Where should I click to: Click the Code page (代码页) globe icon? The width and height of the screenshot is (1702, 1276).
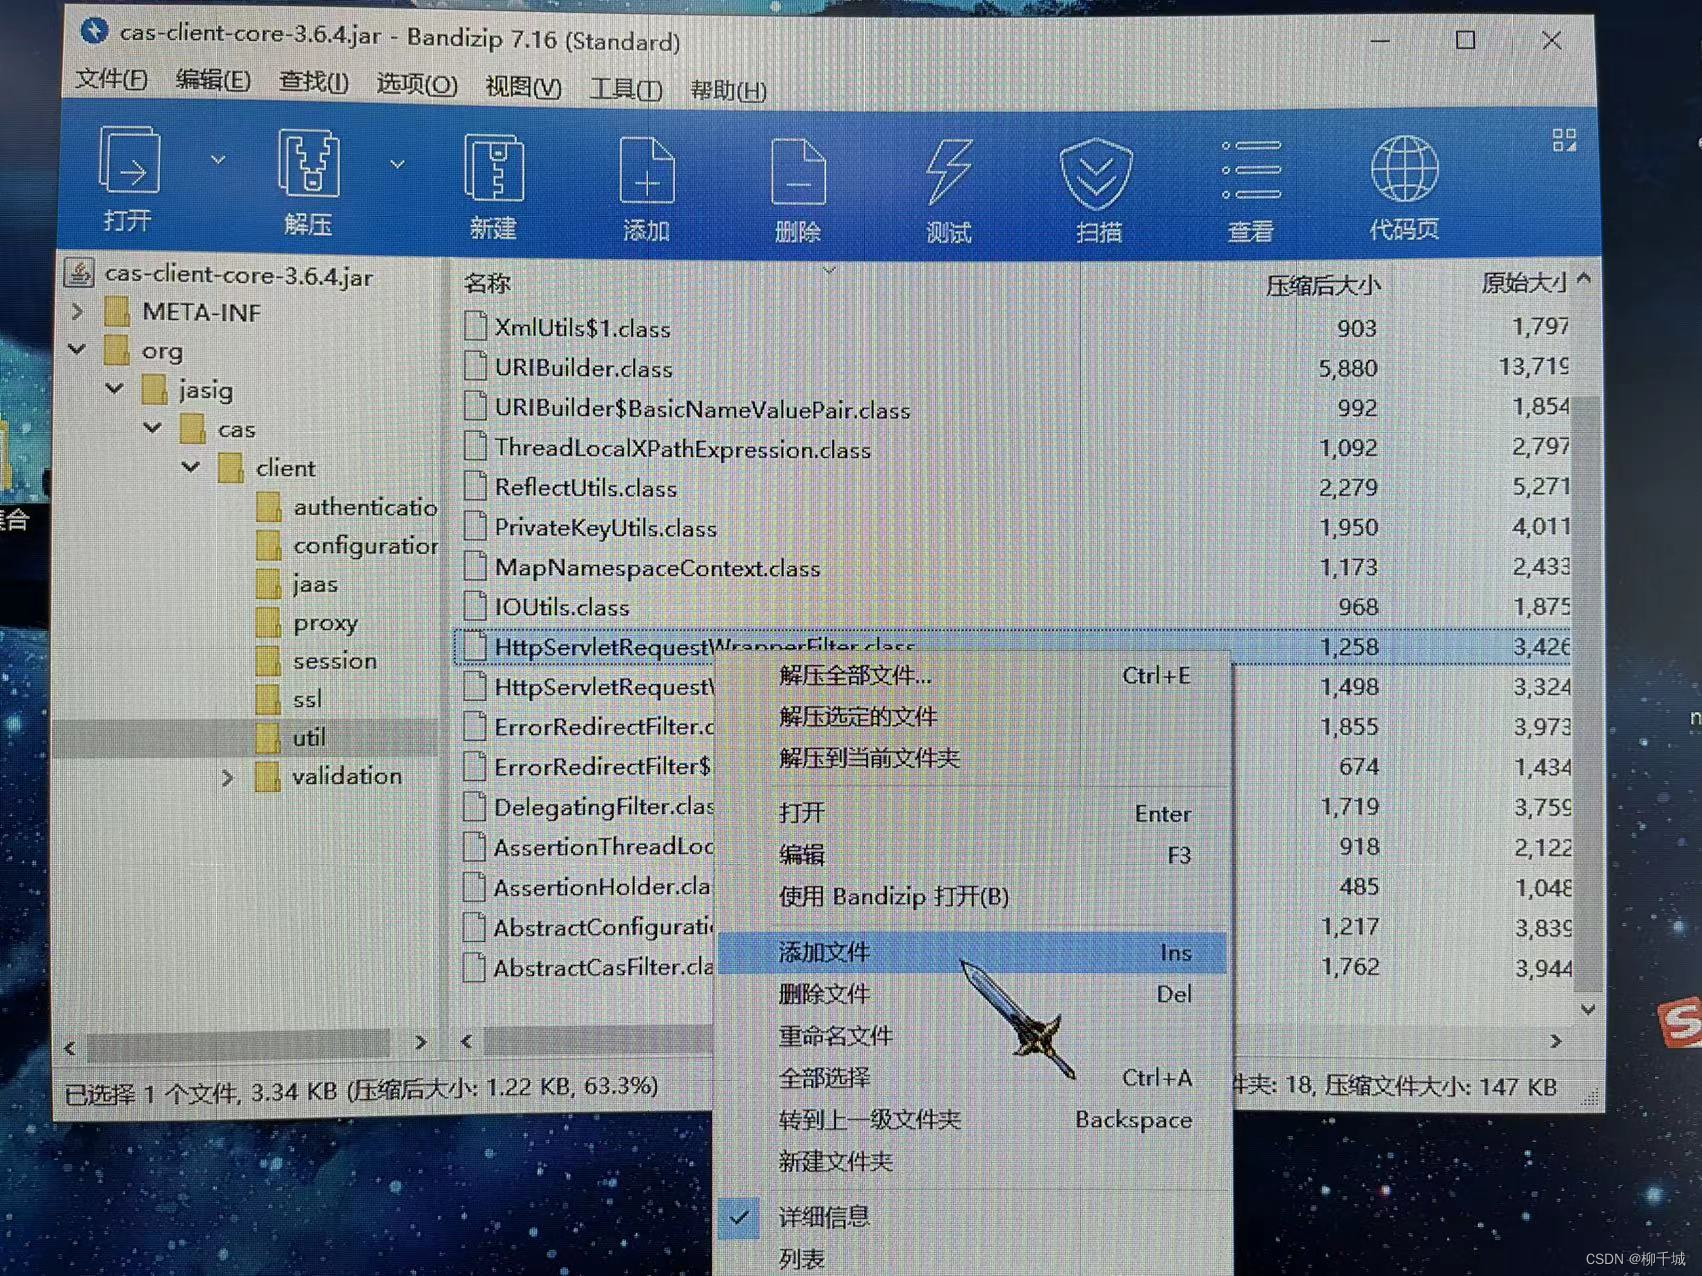[x=1405, y=170]
